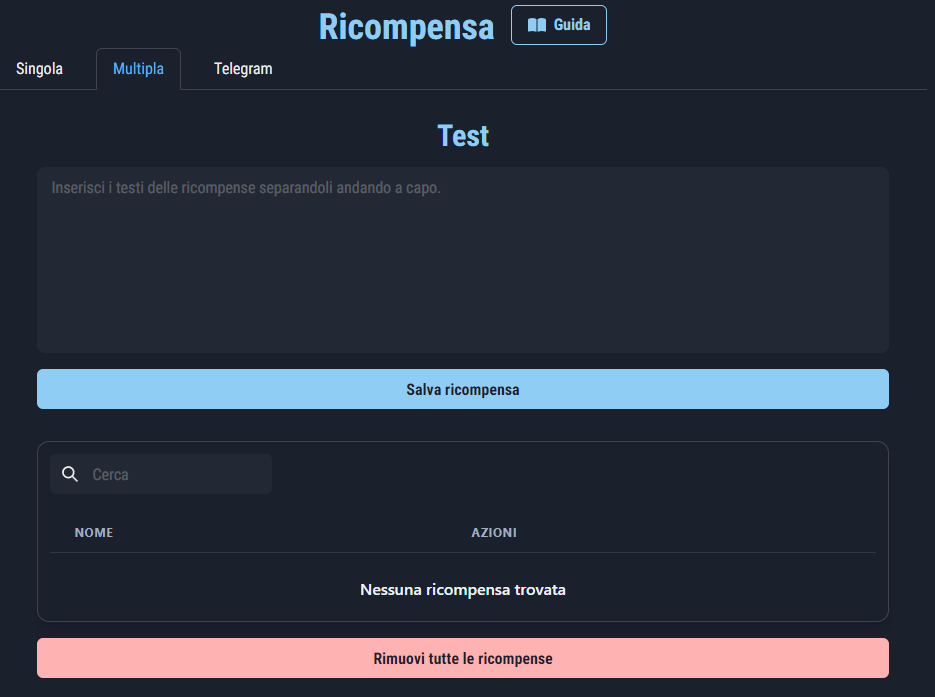Open the Telegram tab
The width and height of the screenshot is (935, 697).
click(x=243, y=69)
